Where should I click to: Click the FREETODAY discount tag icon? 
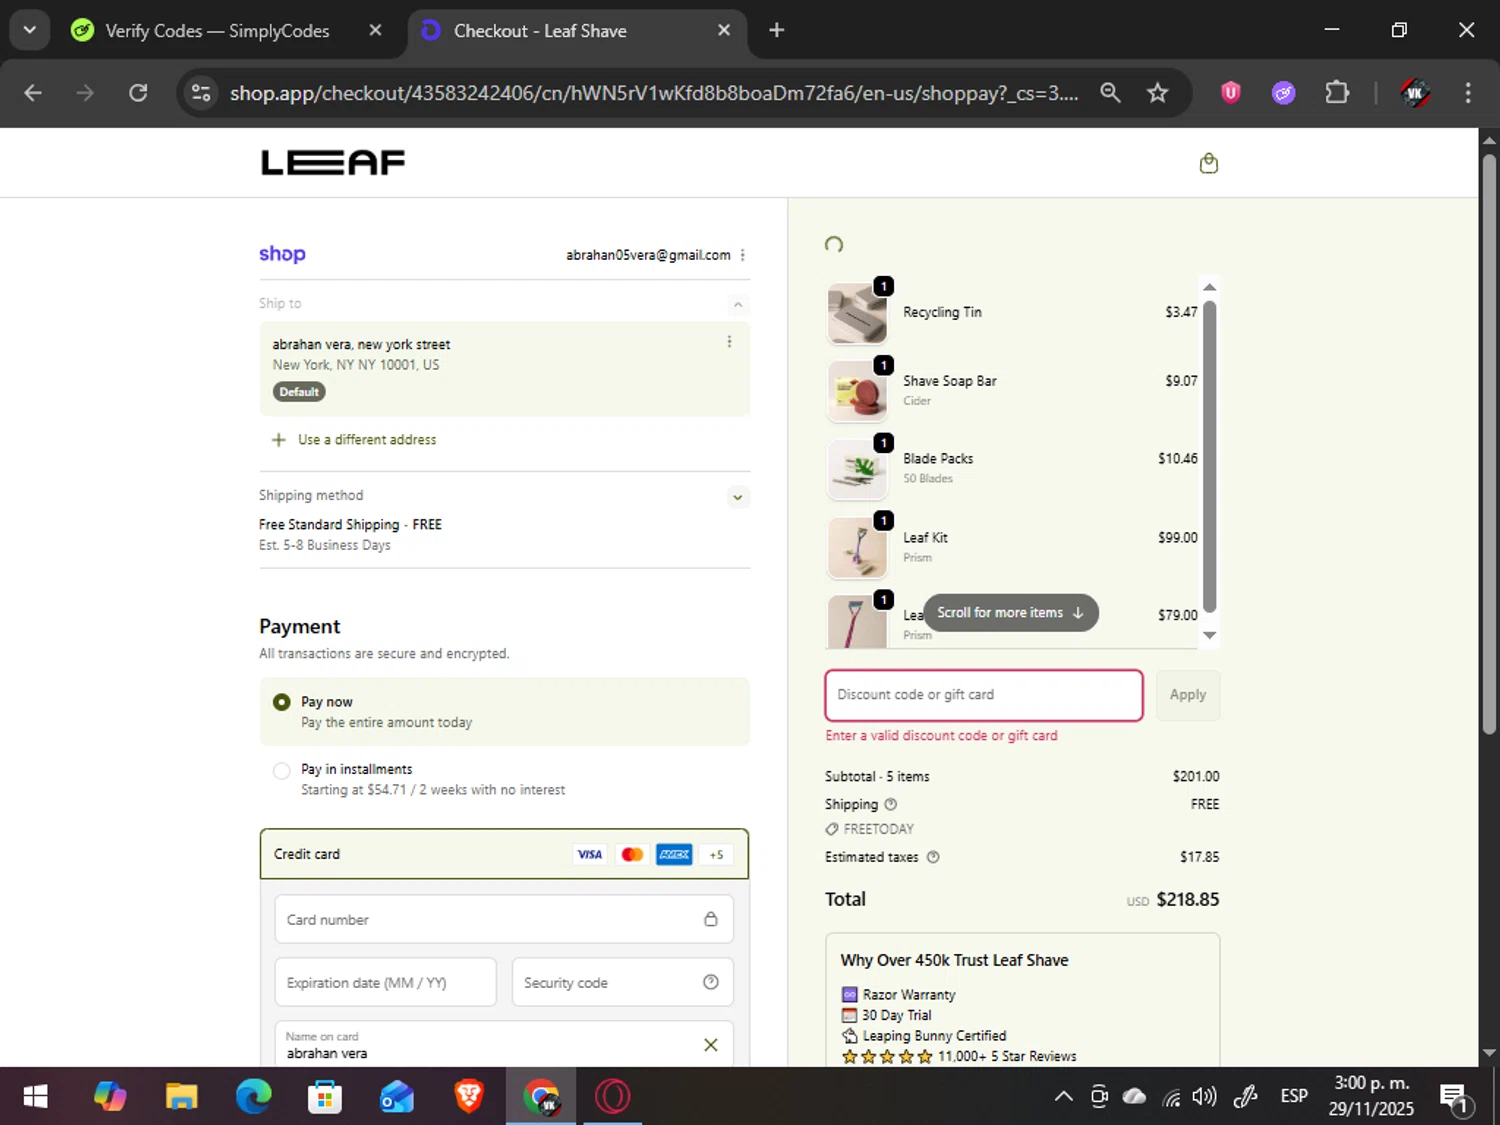point(832,829)
